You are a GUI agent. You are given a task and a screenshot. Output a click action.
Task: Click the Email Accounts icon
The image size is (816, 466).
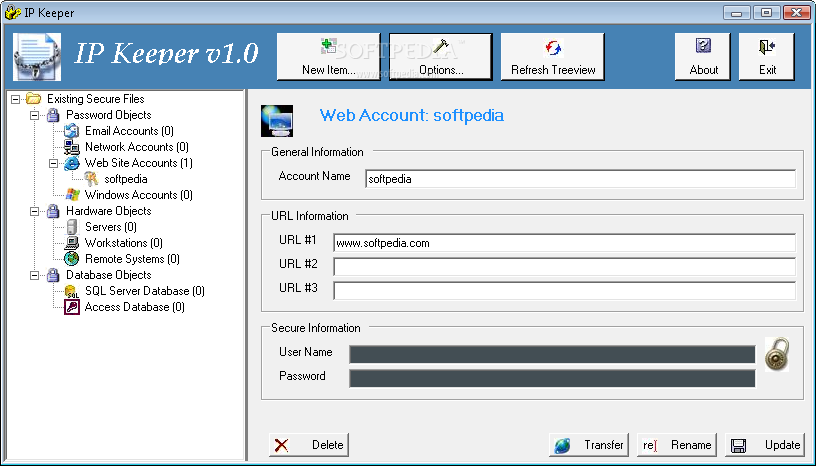(71, 131)
